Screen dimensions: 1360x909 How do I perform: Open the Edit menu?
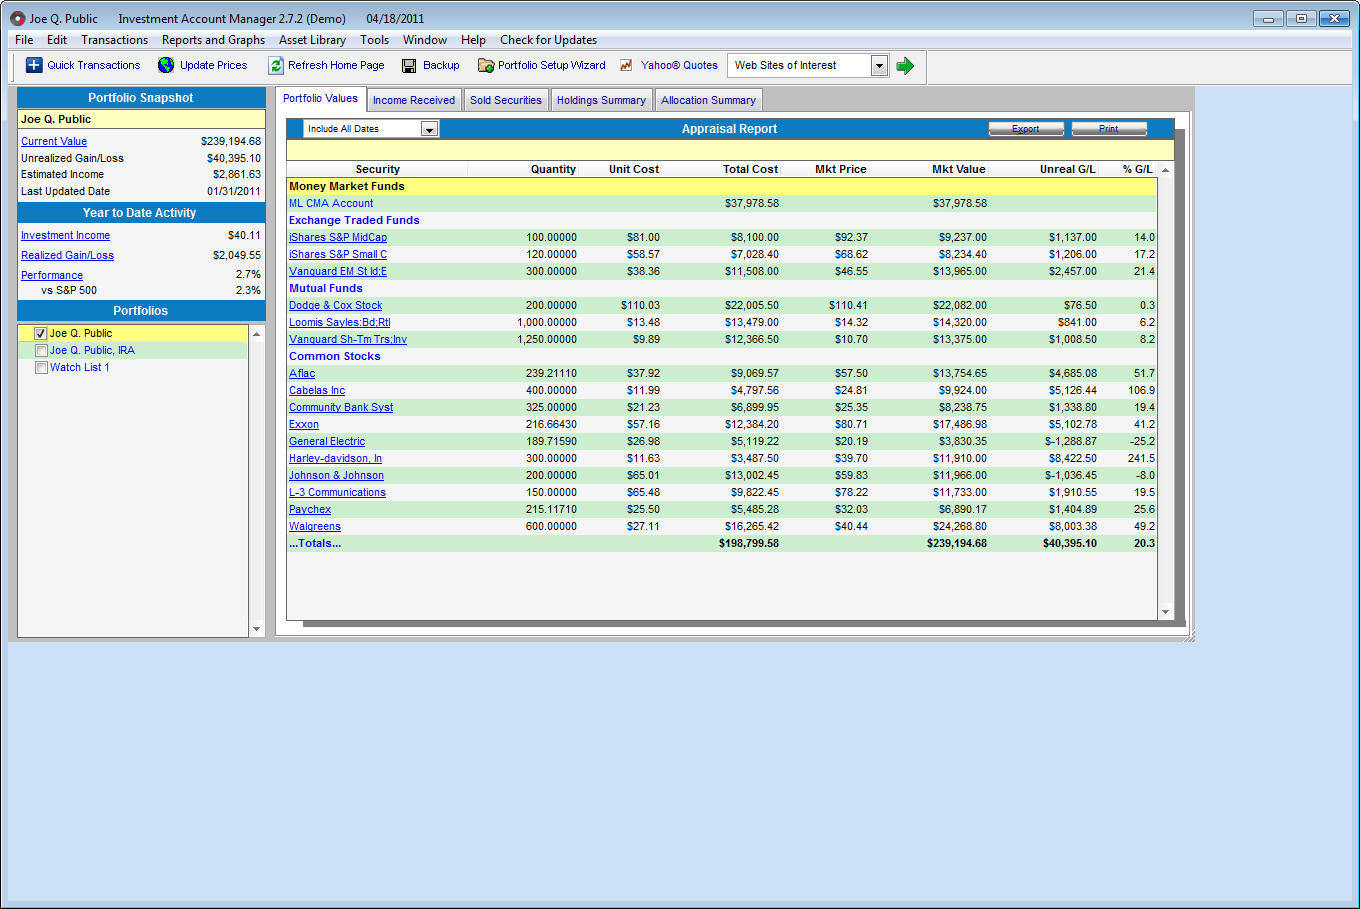[57, 40]
